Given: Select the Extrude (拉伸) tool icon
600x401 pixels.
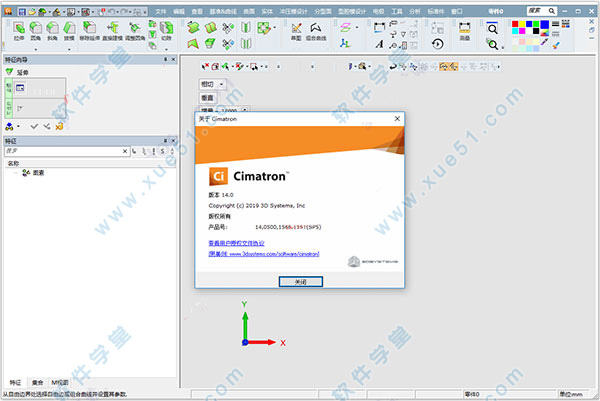Looking at the screenshot, I should coord(19,28).
